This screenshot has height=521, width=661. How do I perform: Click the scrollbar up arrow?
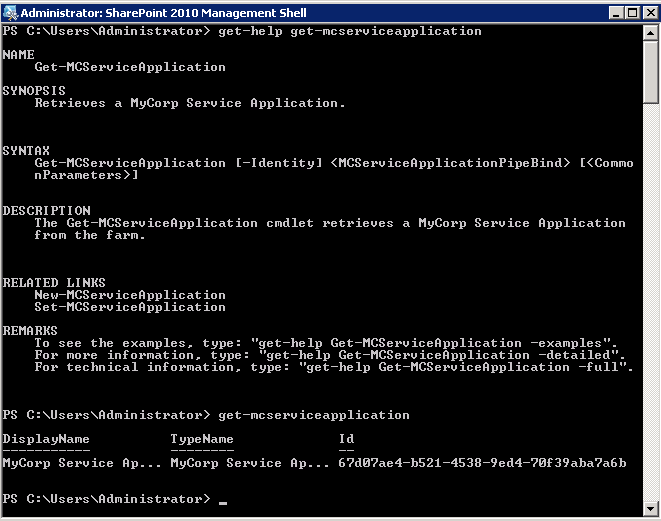pyautogui.click(x=651, y=31)
